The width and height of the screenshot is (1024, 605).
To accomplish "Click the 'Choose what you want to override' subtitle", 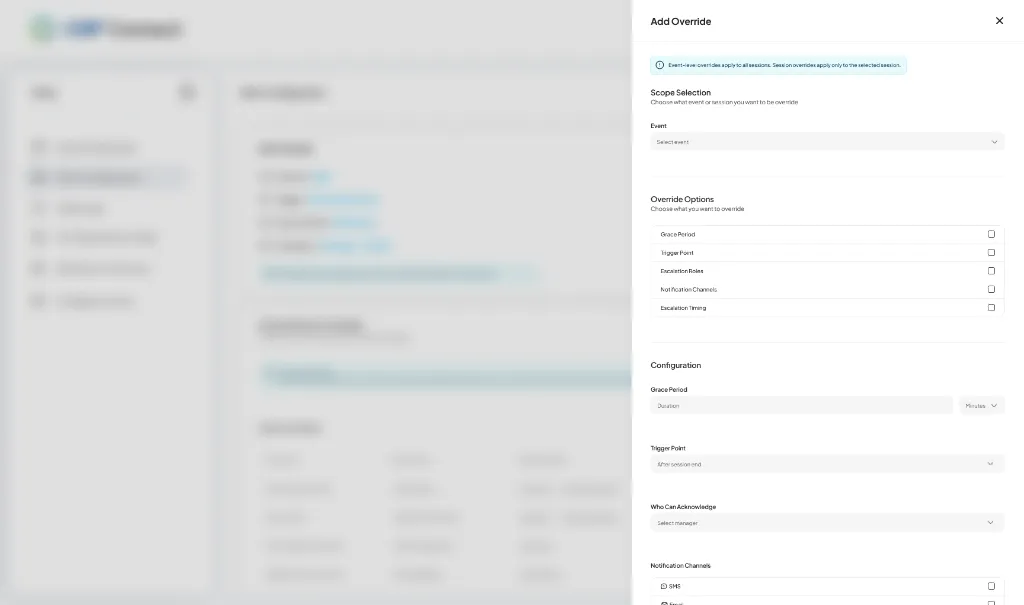I will click(x=697, y=209).
